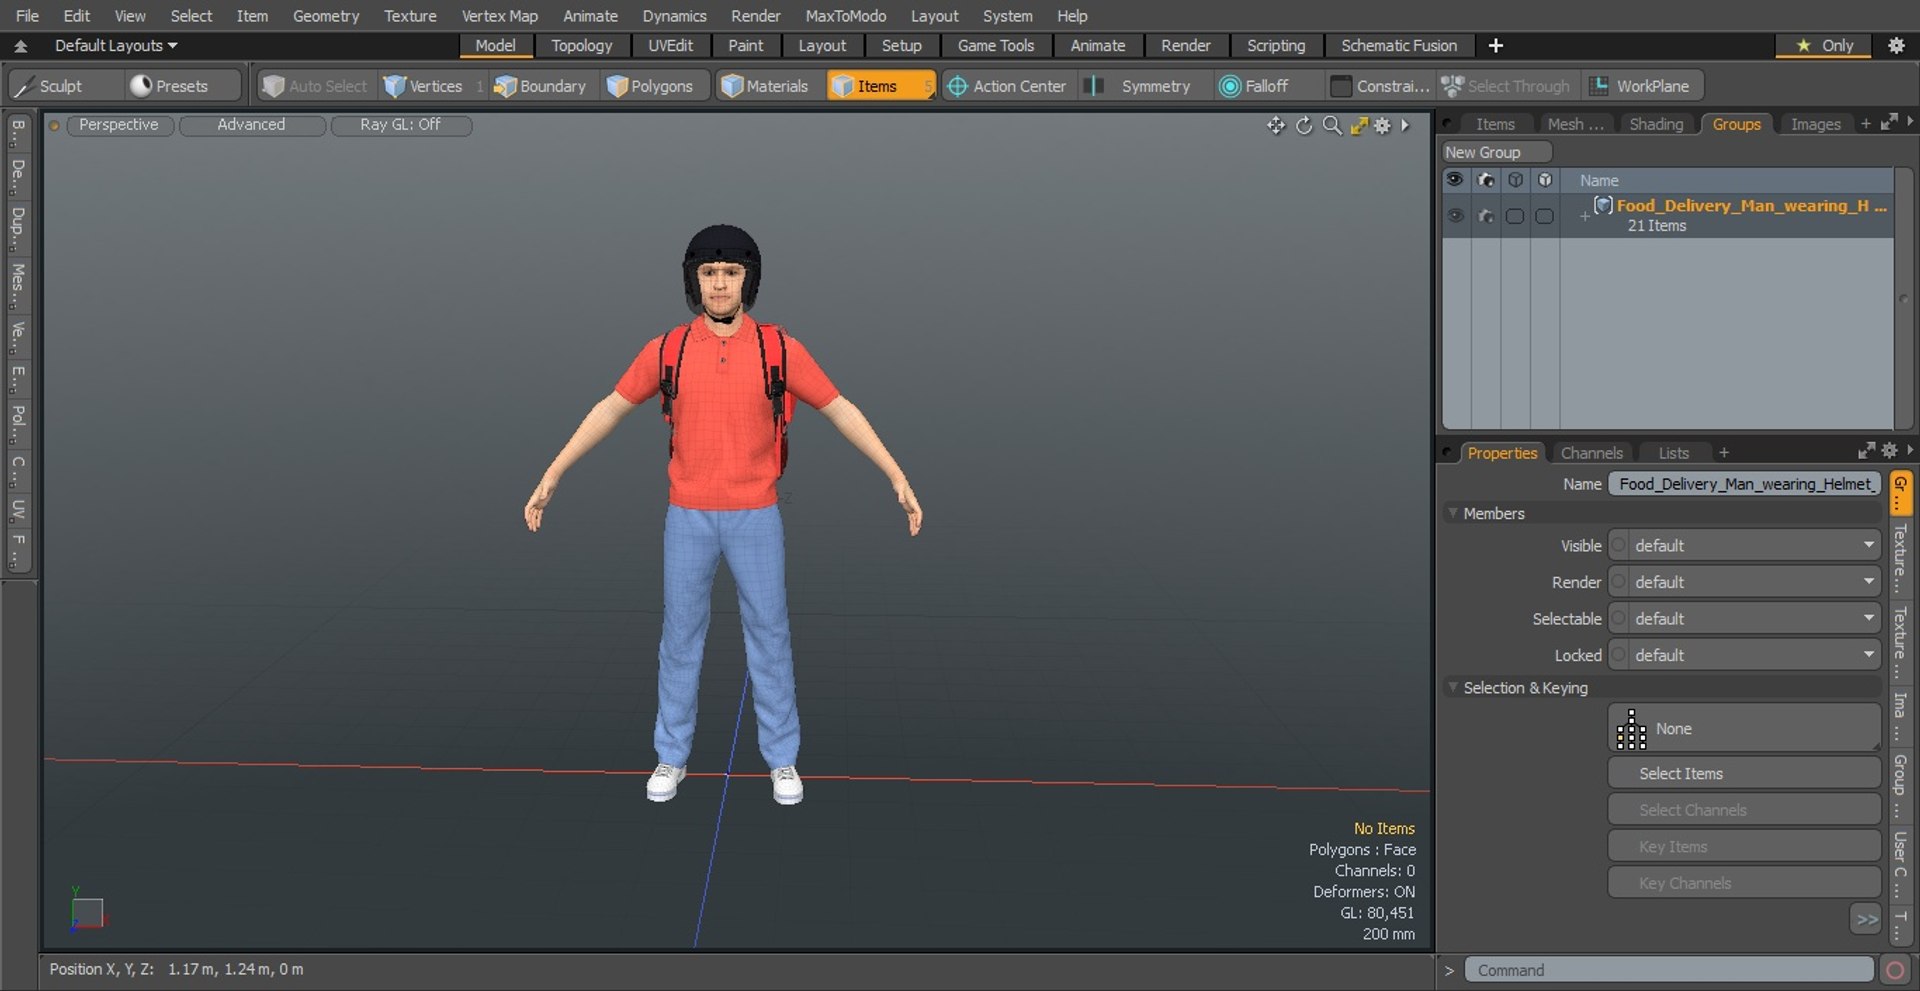Open the Default Layouts dropdown
This screenshot has height=991, width=1920.
(116, 45)
